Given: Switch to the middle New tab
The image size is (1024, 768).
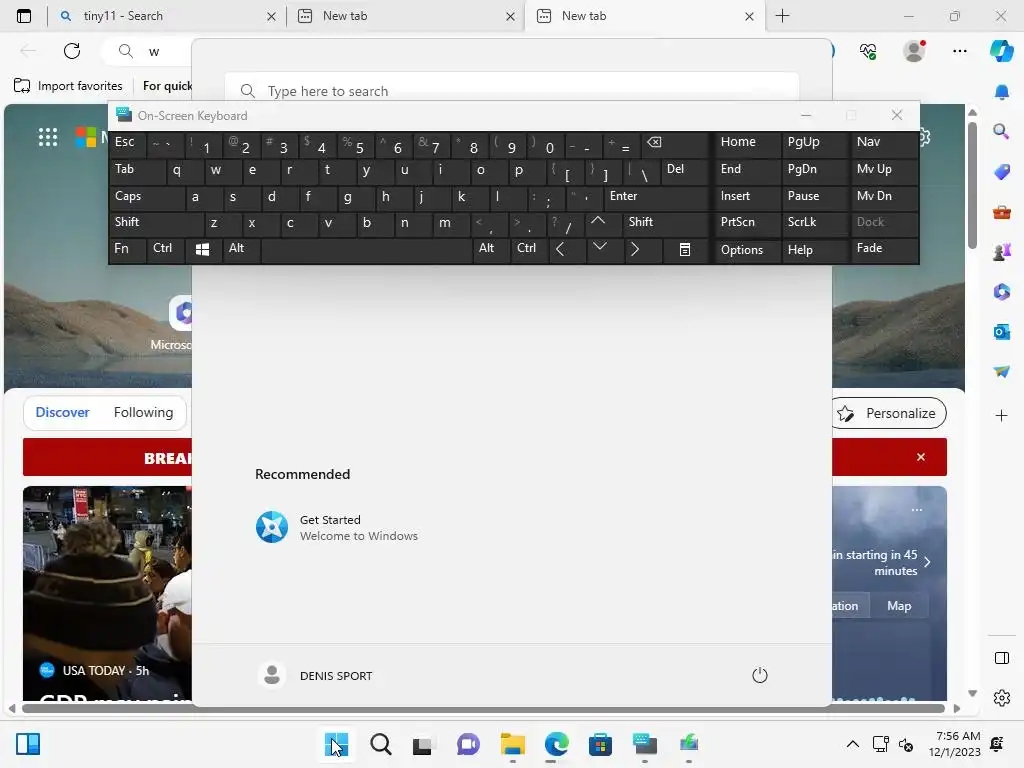Looking at the screenshot, I should pyautogui.click(x=405, y=16).
